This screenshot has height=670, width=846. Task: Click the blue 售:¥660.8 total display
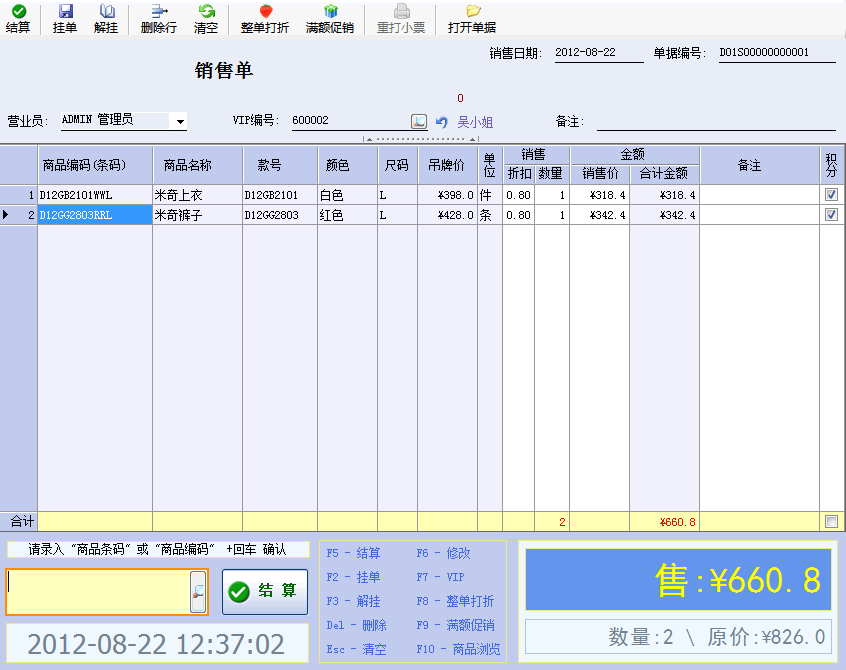[678, 580]
